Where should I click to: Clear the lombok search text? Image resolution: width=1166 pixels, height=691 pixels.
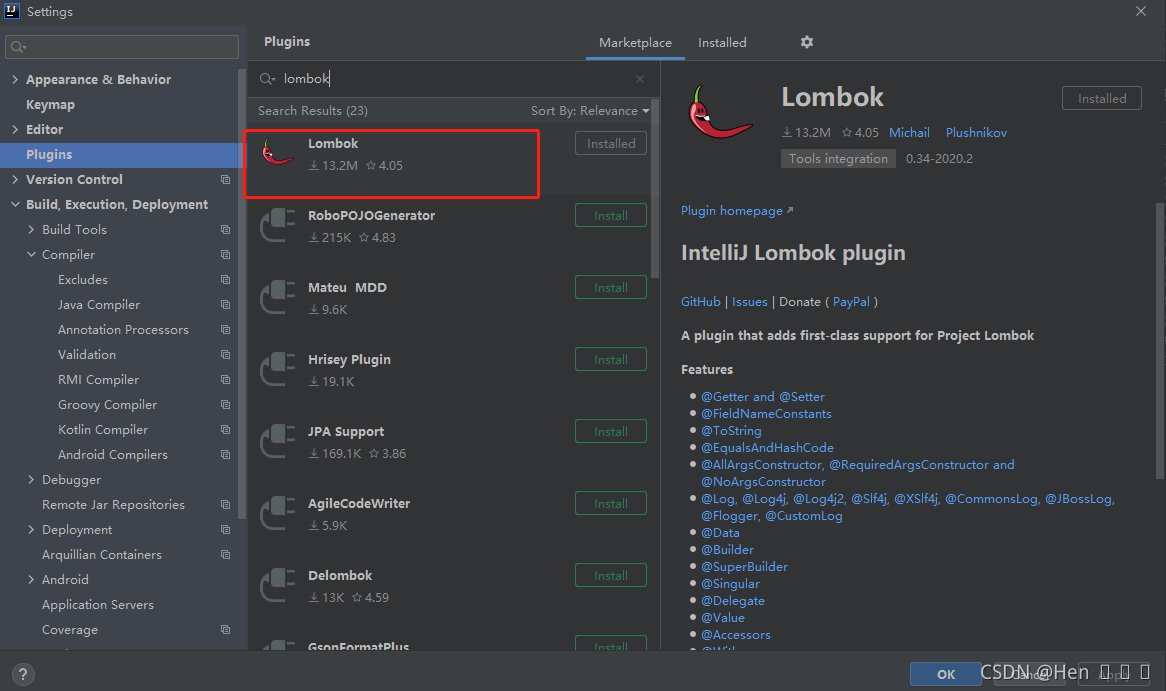[640, 79]
